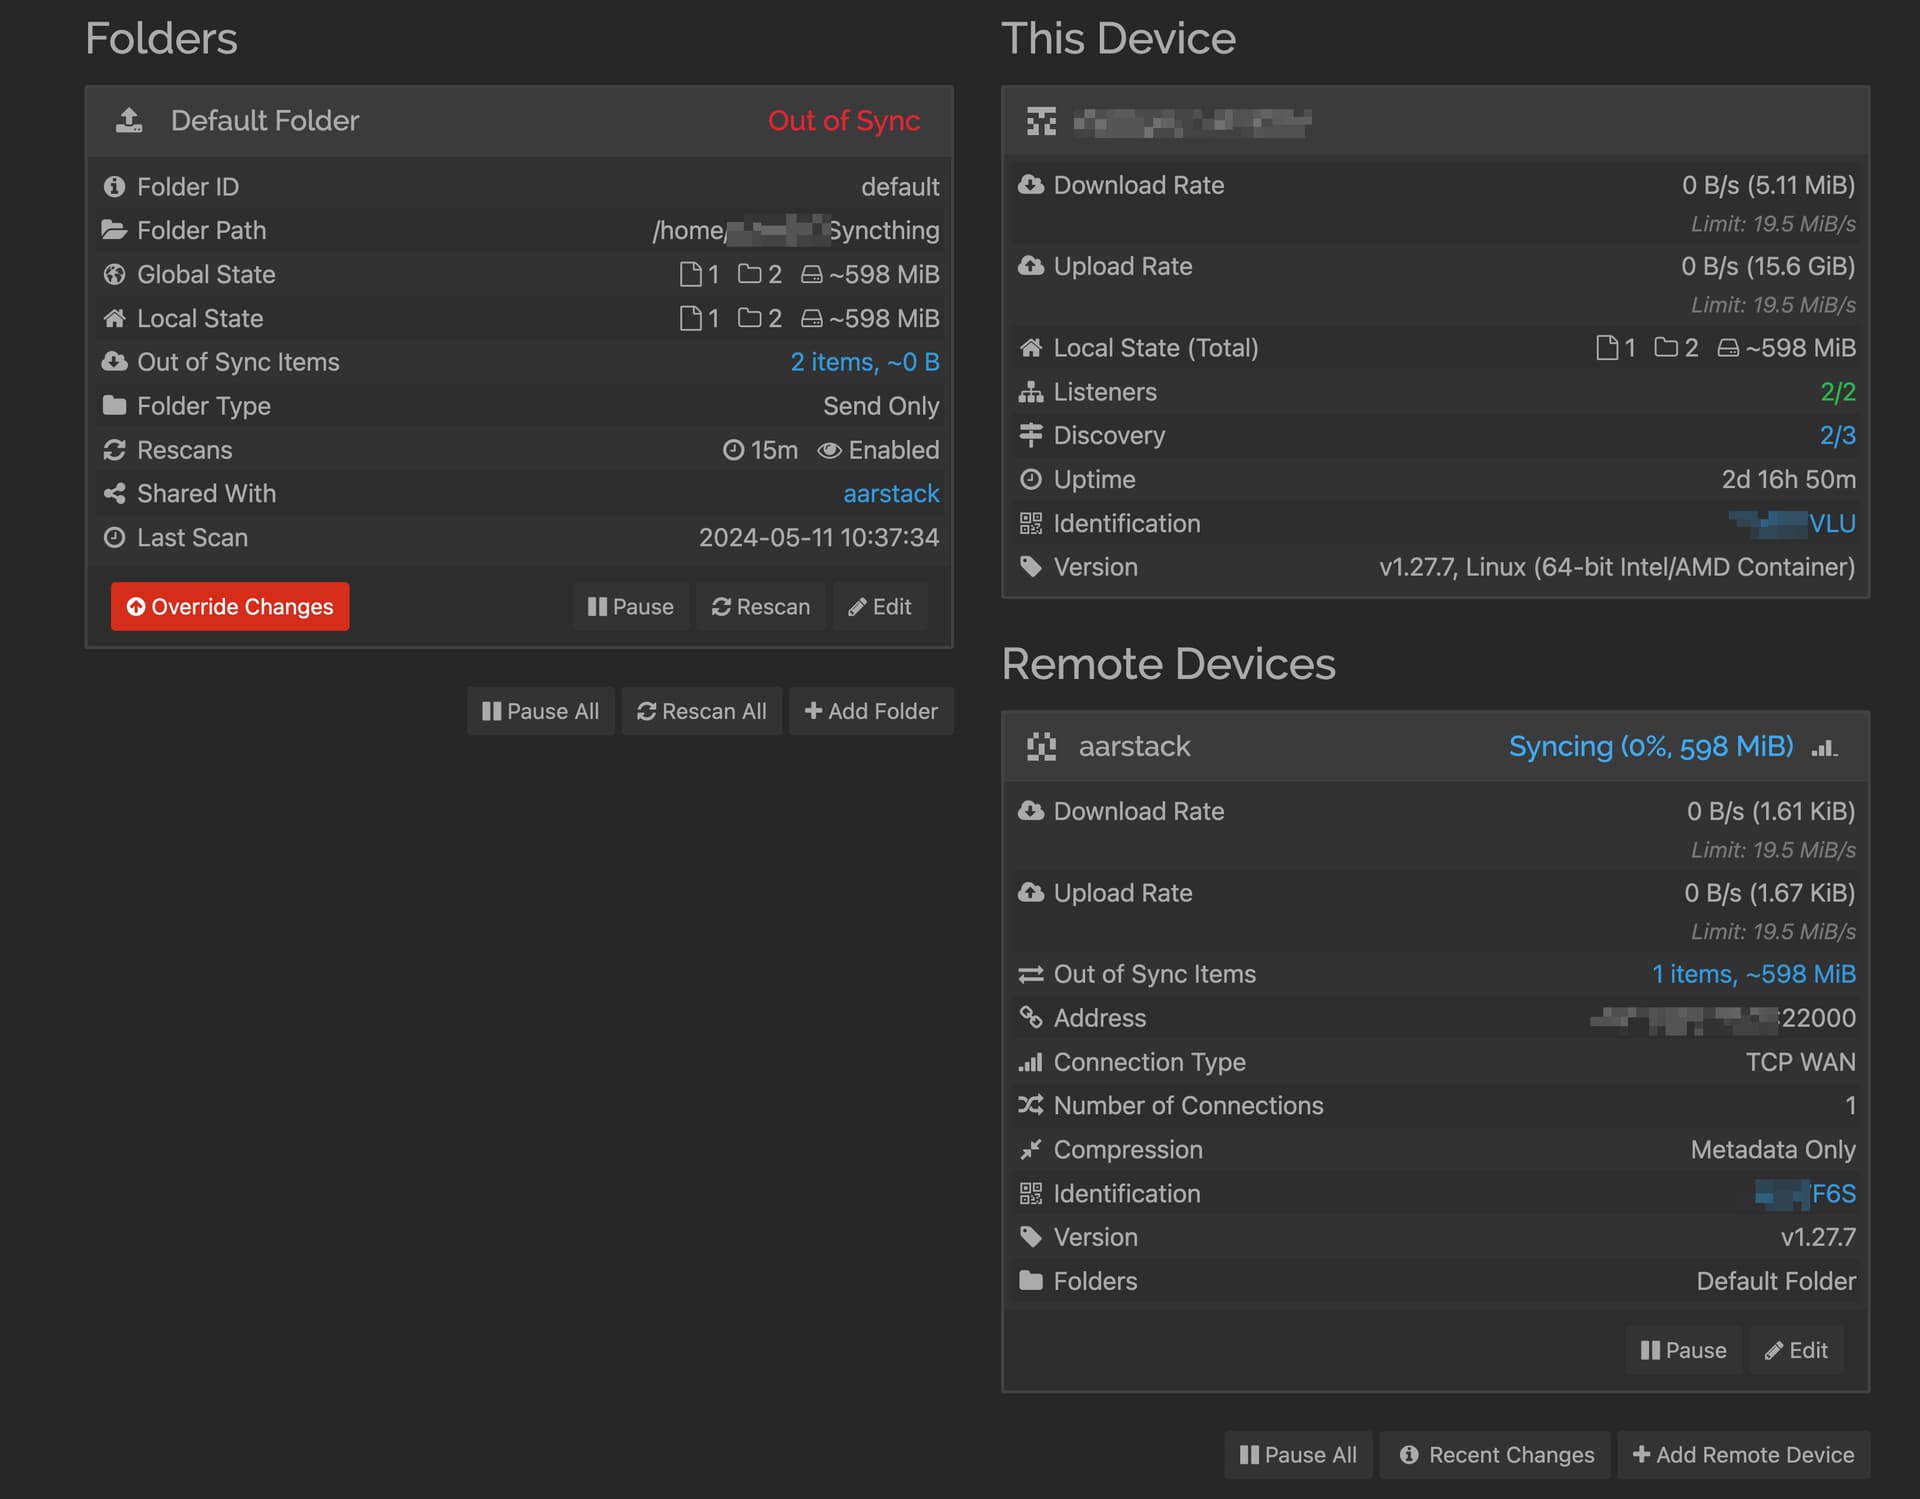View Recent Changes
This screenshot has height=1499, width=1920.
(x=1494, y=1455)
